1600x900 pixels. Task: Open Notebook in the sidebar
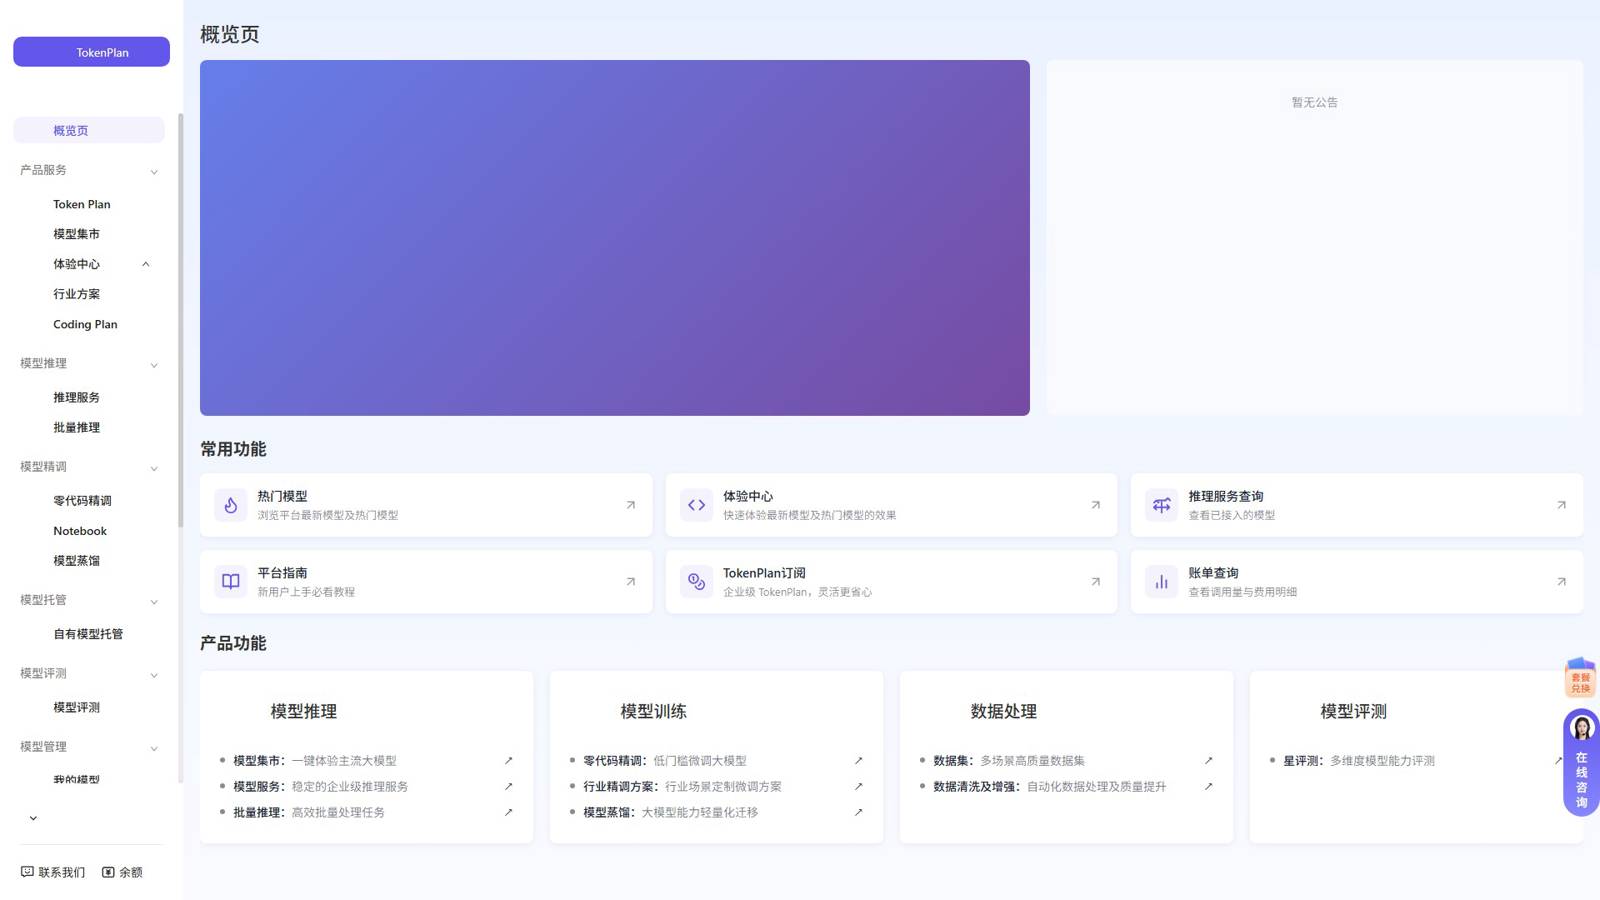pos(80,531)
